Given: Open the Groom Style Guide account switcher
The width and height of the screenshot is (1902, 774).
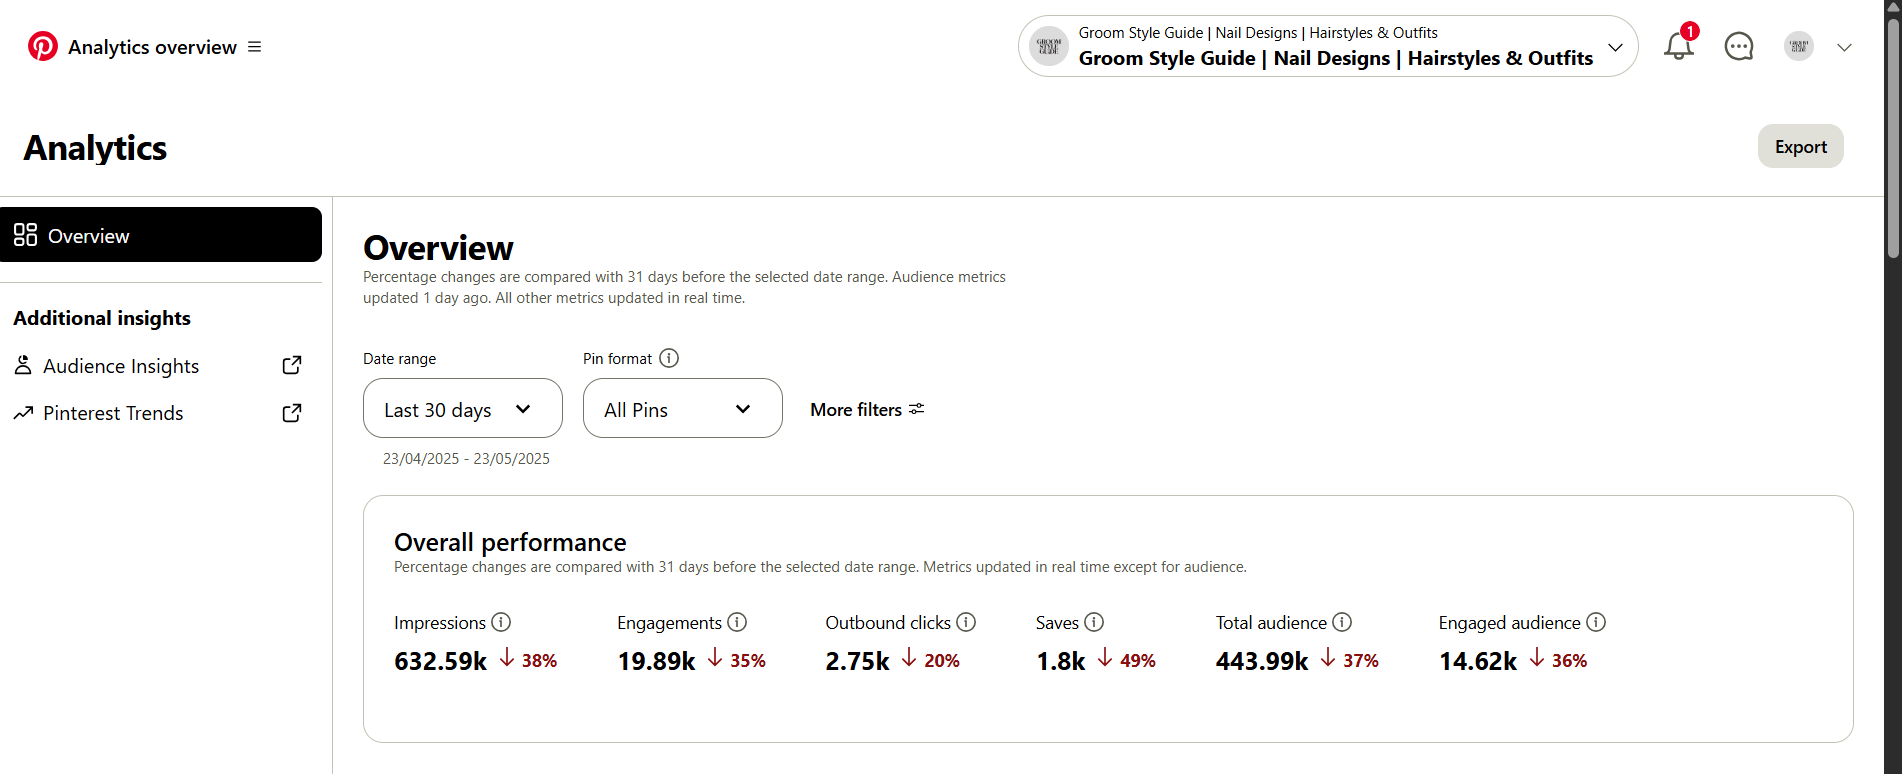Looking at the screenshot, I should pos(1328,46).
